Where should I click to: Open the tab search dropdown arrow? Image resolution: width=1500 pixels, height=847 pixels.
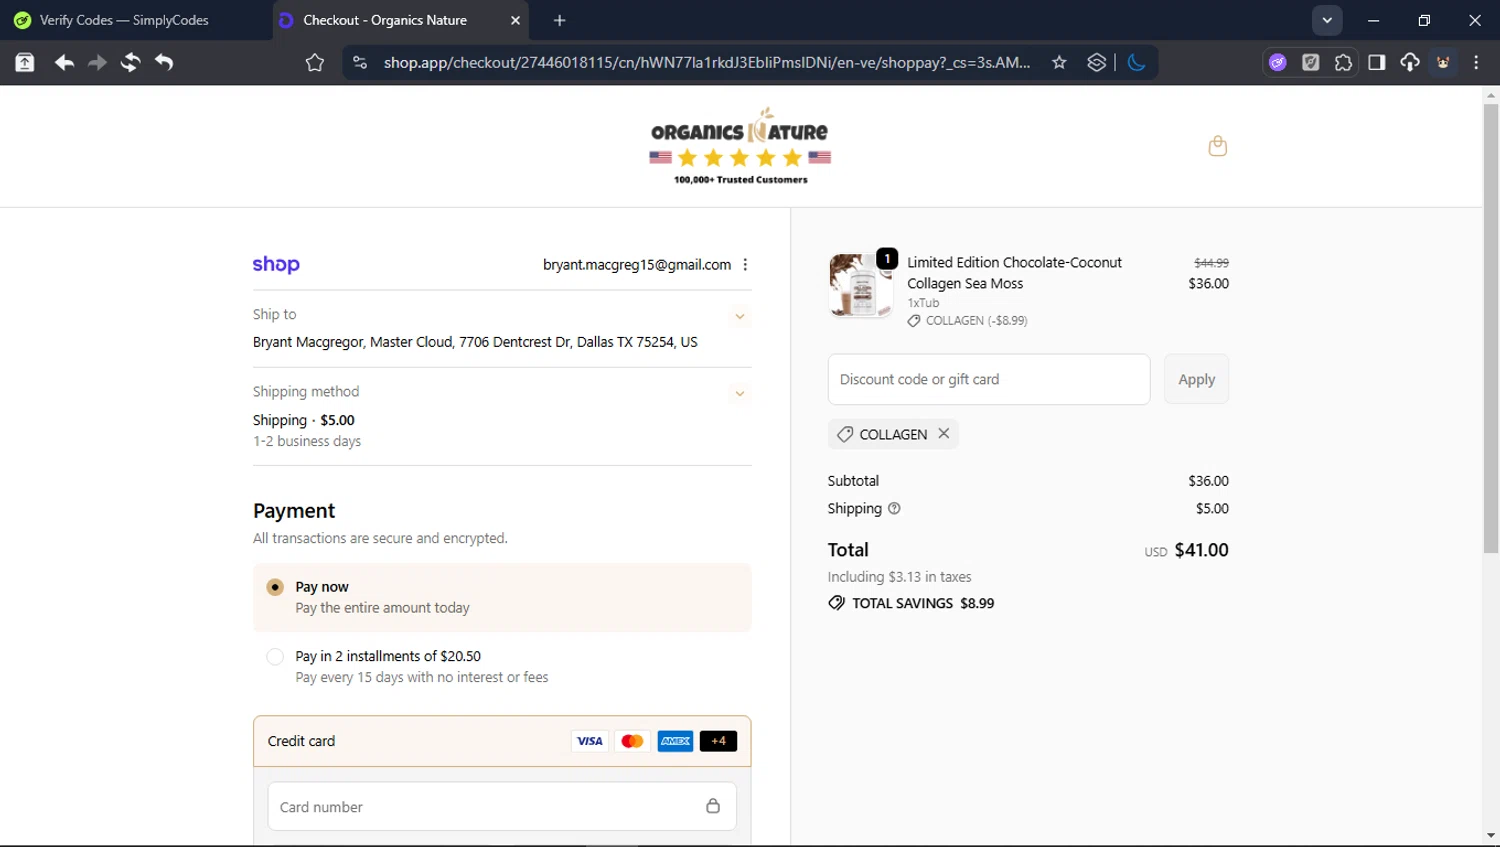pyautogui.click(x=1327, y=20)
